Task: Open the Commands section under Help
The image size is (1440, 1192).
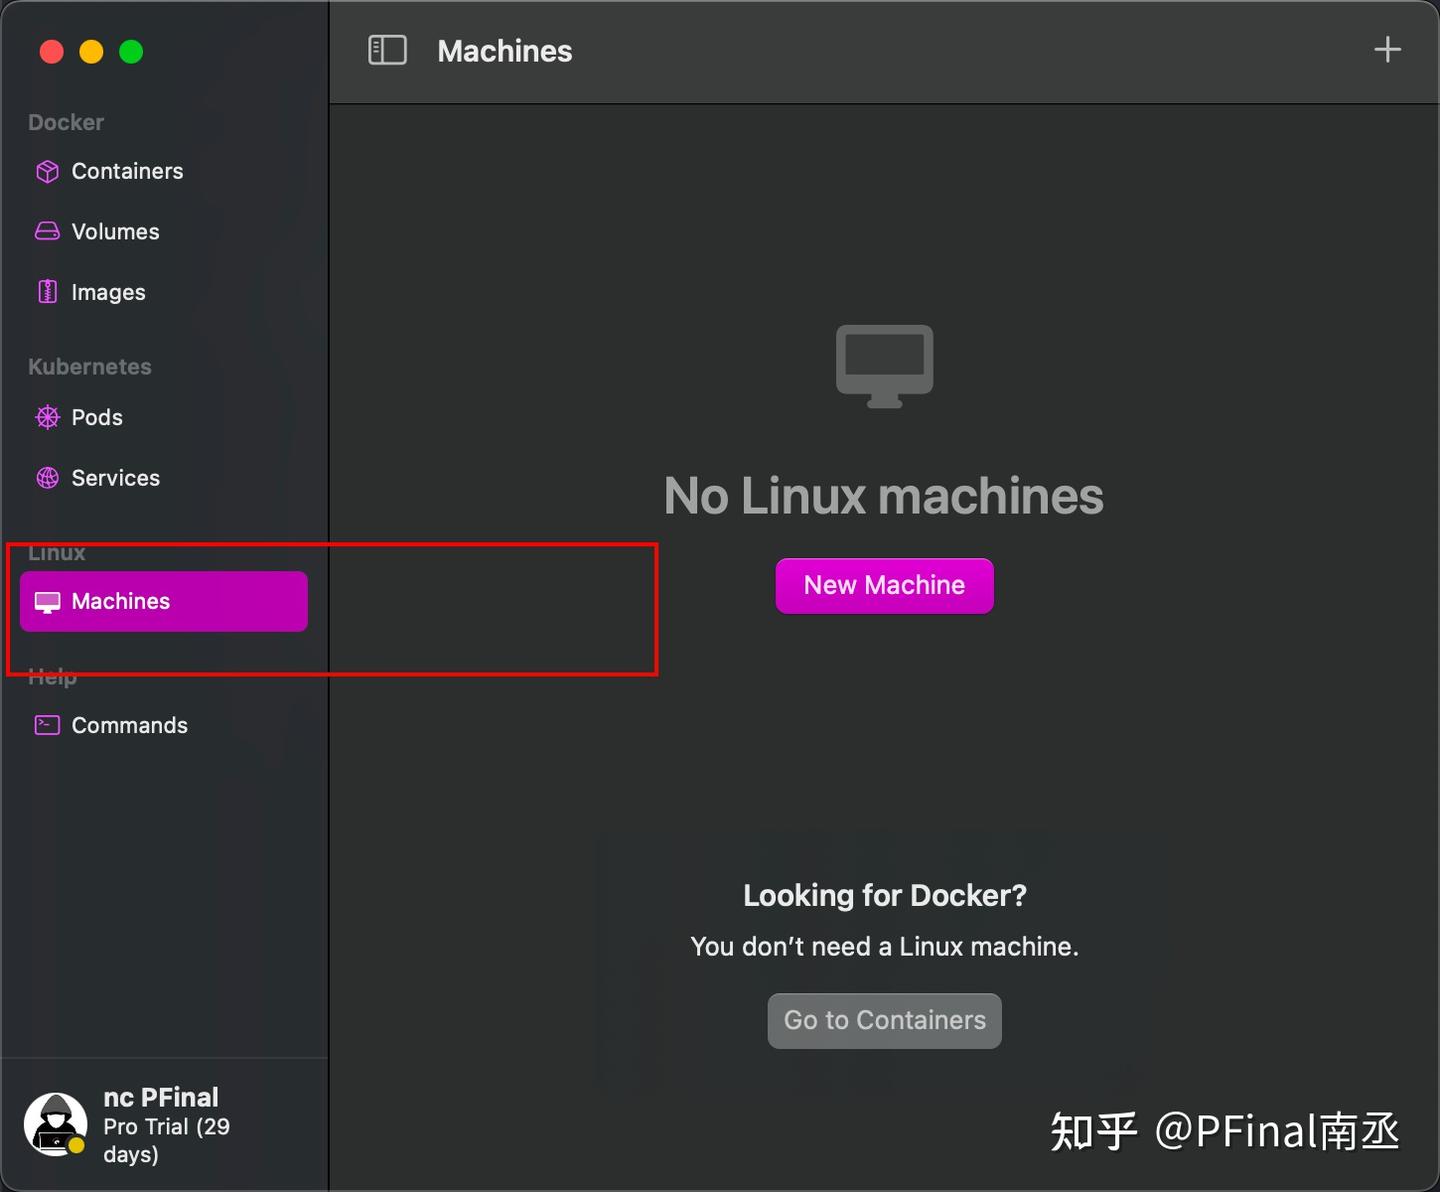Action: tap(129, 725)
